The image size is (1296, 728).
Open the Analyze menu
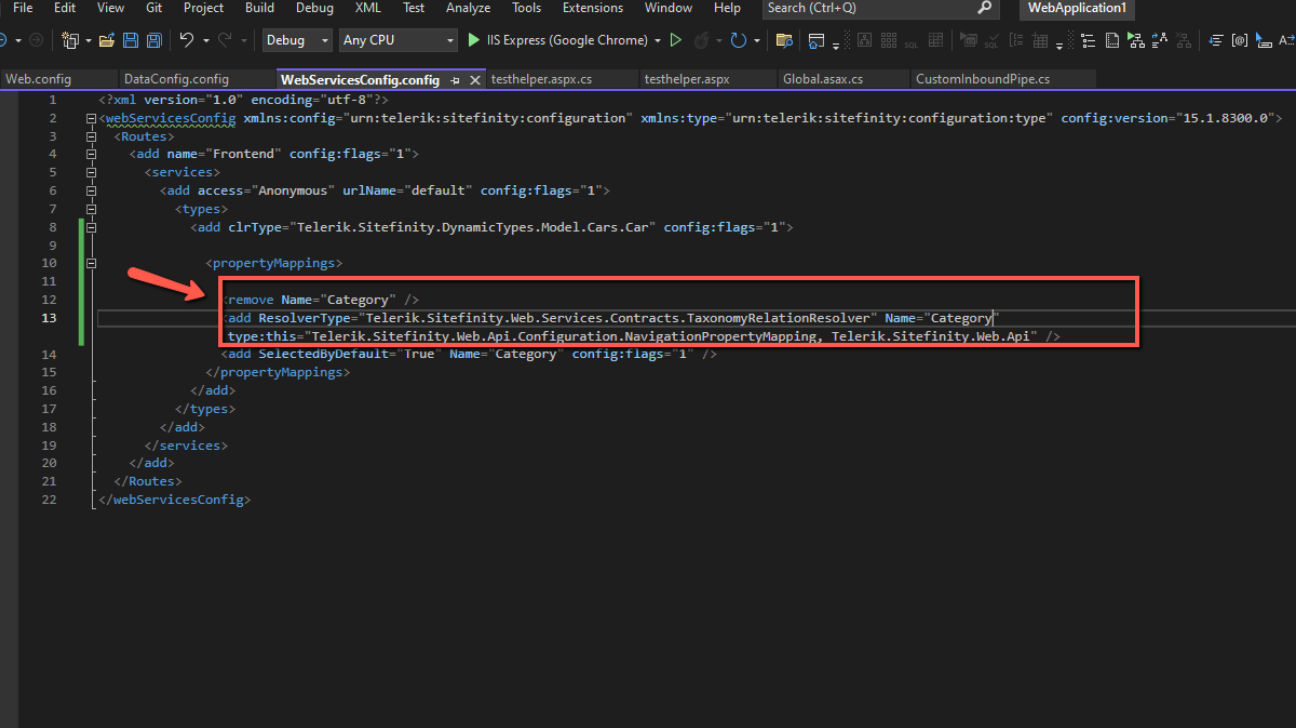(468, 8)
